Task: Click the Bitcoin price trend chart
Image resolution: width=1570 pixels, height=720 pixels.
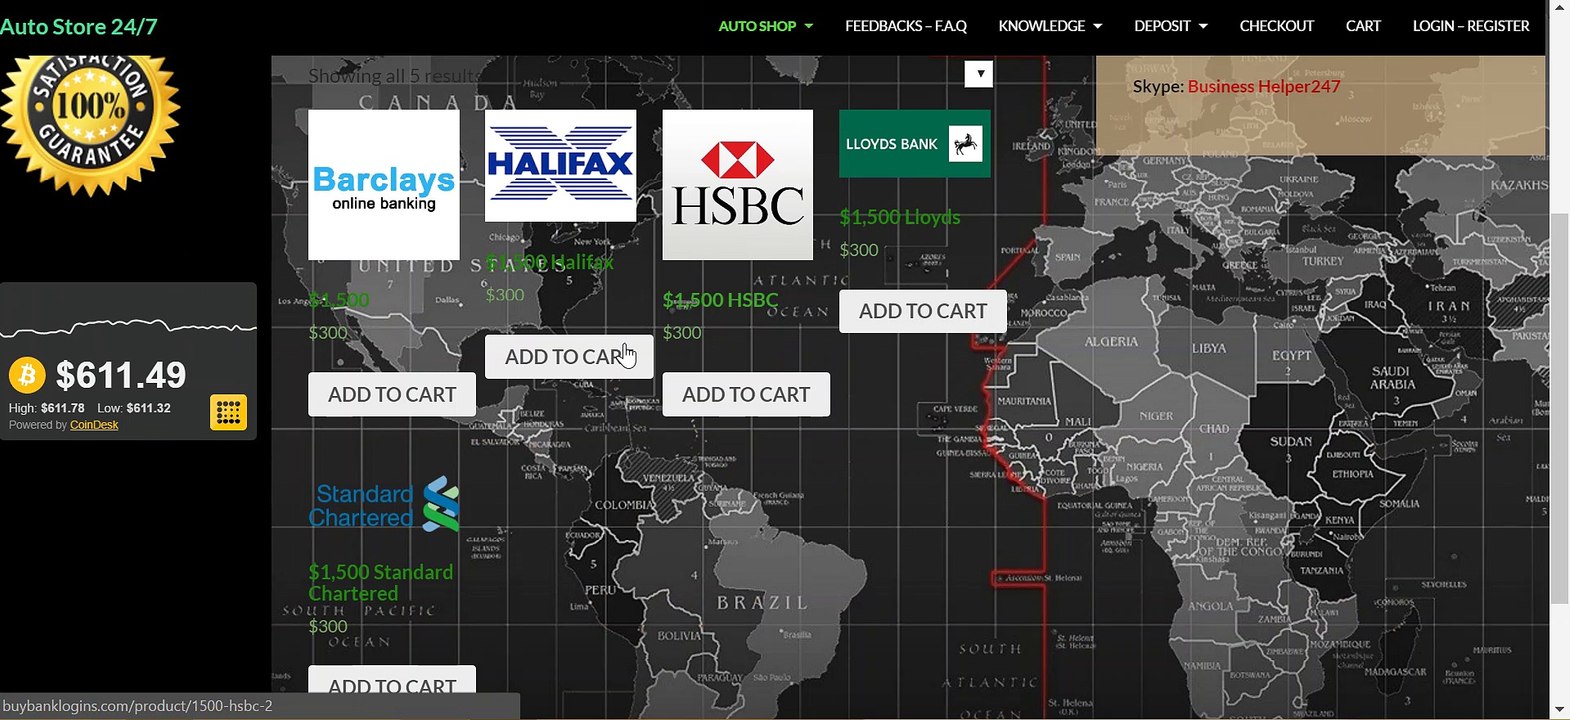Action: click(x=128, y=327)
